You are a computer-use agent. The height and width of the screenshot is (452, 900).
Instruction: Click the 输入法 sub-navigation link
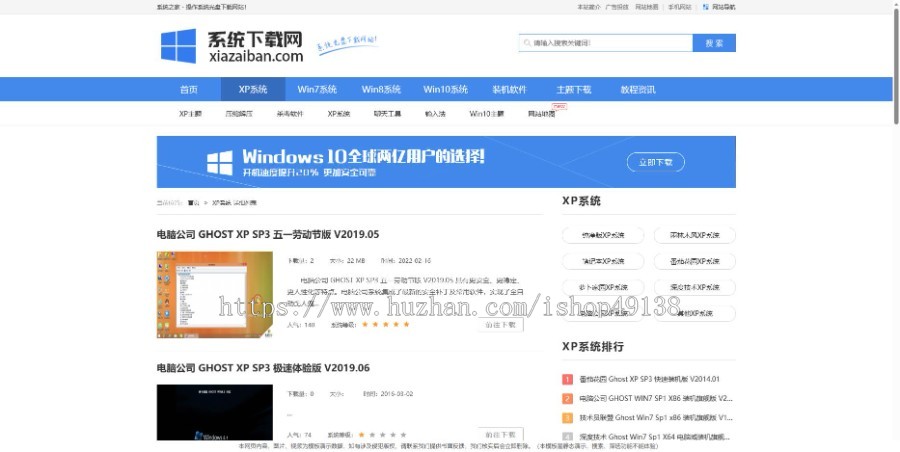(435, 114)
